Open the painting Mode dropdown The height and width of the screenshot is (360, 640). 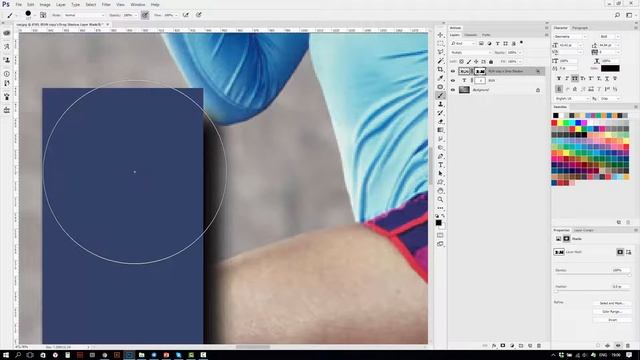84,15
